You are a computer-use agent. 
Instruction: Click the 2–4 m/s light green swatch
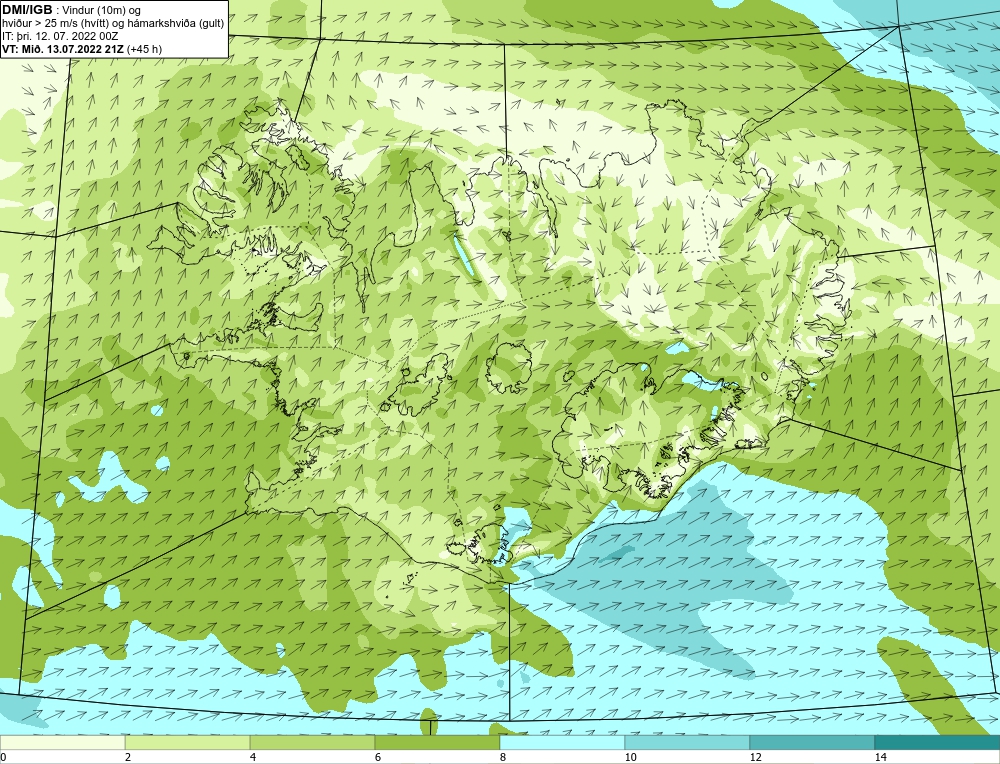click(188, 742)
